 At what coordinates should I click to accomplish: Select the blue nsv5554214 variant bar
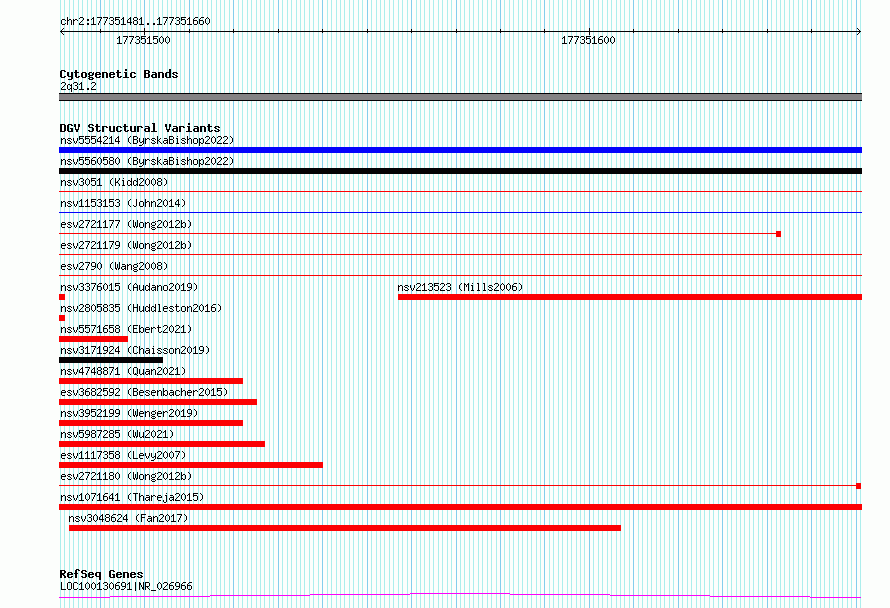click(460, 150)
